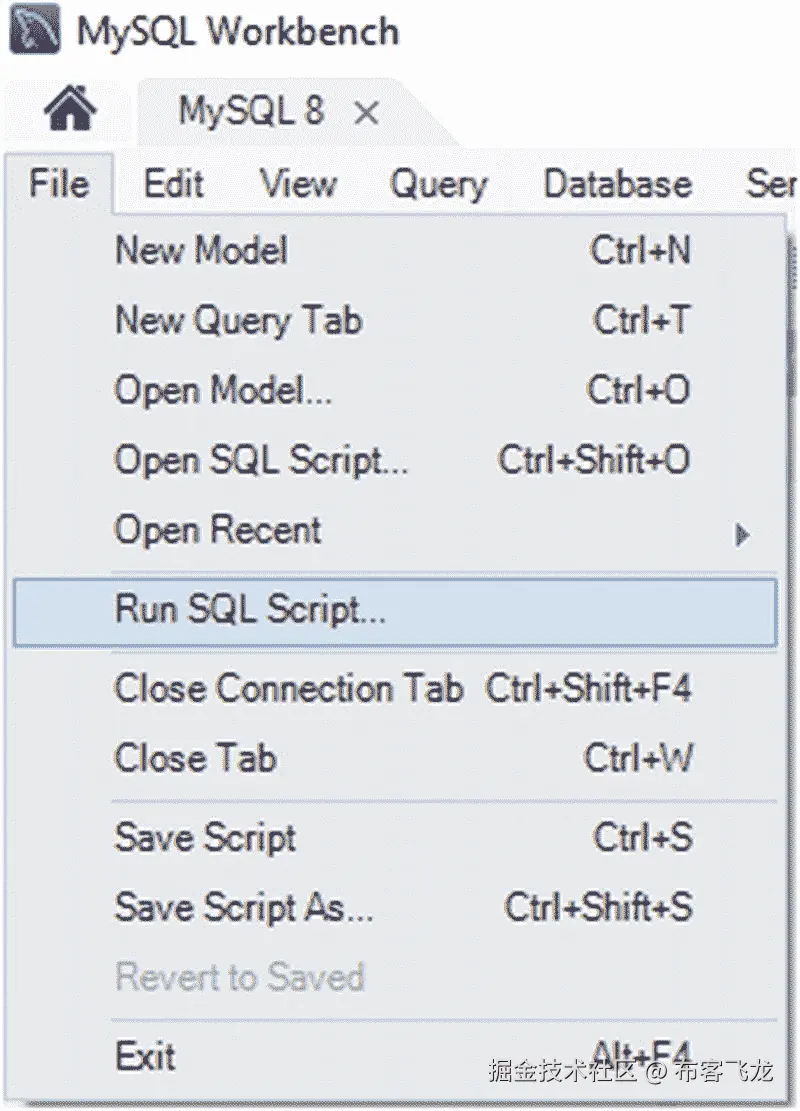This screenshot has width=800, height=1111.
Task: Save the script with Save Script
Action: 205,839
